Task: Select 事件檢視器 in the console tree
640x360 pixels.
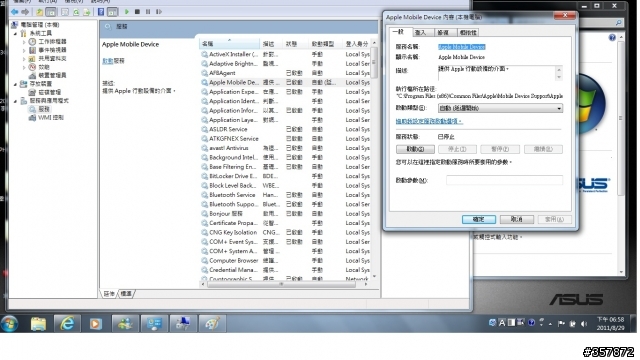Action: [x=52, y=50]
